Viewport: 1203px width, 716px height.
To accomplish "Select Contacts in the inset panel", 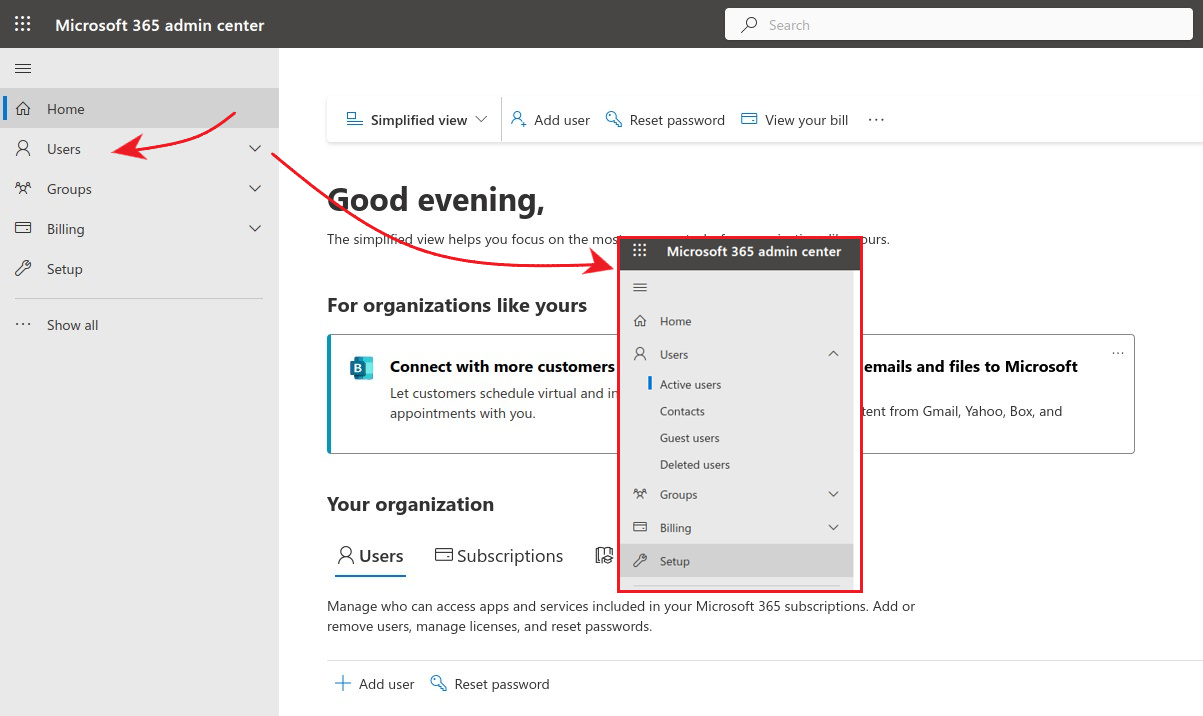I will coord(682,411).
